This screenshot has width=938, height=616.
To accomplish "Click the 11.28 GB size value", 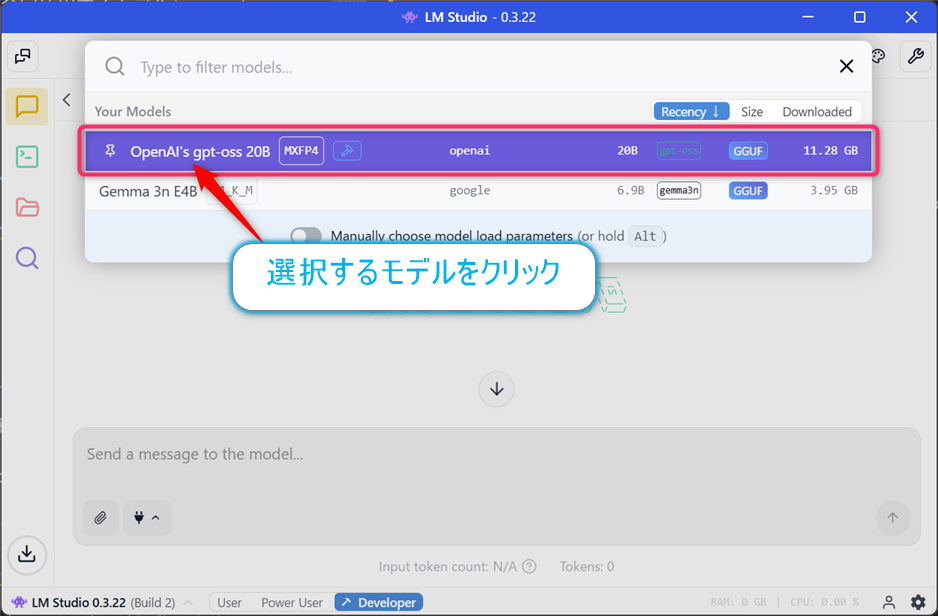I will pyautogui.click(x=830, y=151).
